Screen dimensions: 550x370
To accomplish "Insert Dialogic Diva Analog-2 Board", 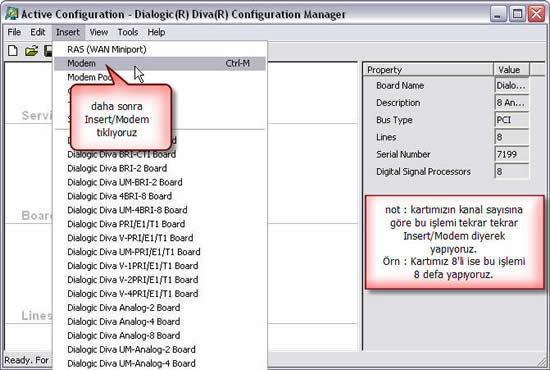I will click(160, 308).
